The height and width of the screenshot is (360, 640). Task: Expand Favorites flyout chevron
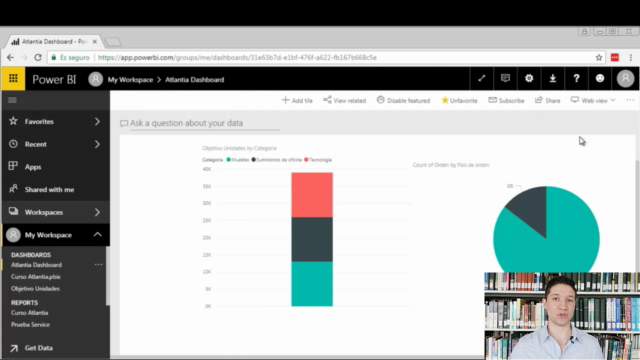(x=97, y=121)
